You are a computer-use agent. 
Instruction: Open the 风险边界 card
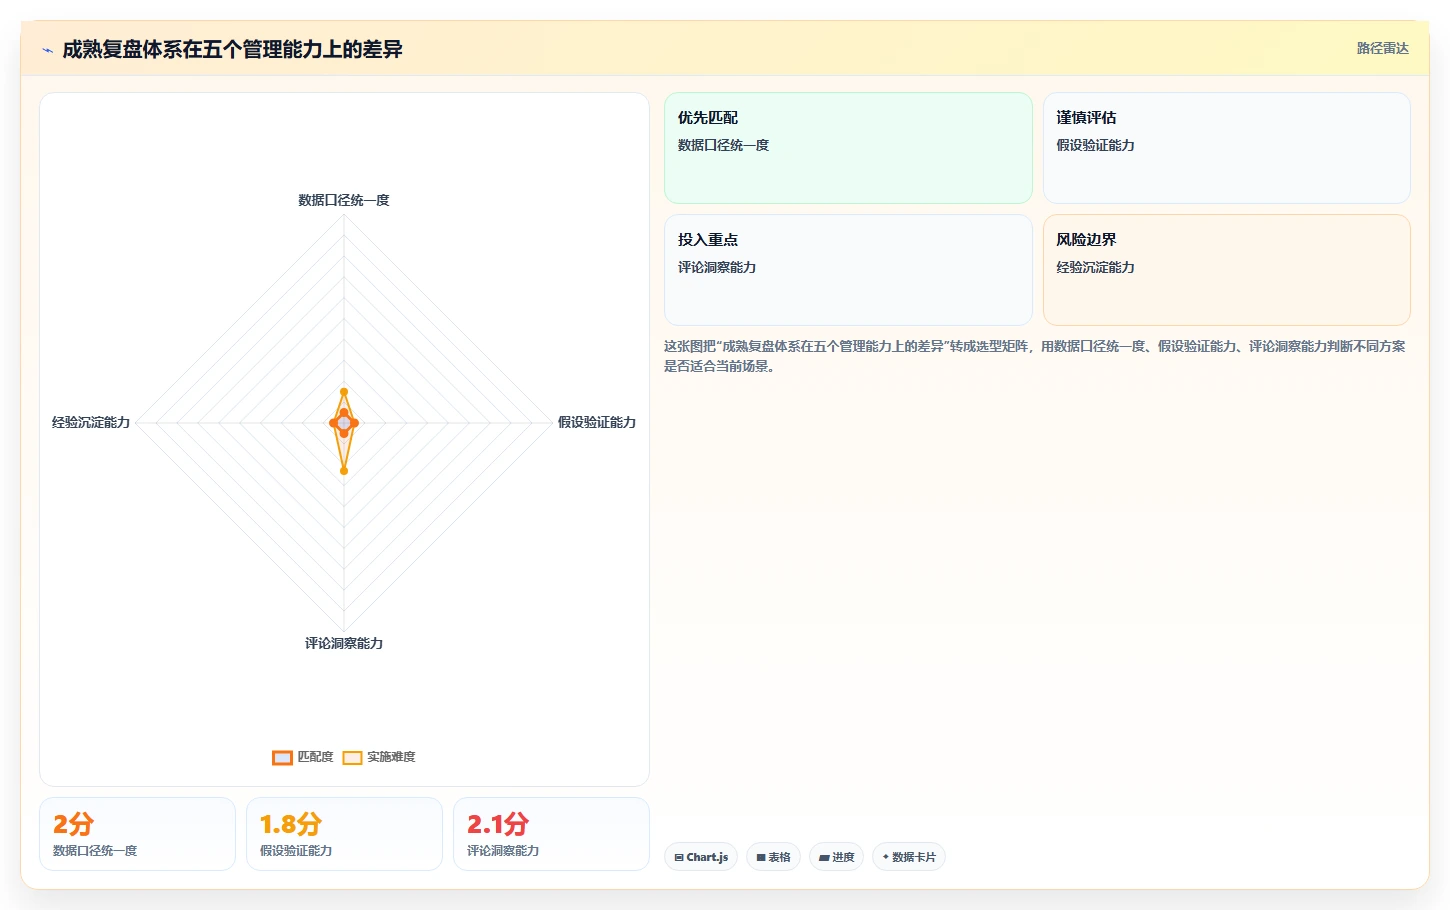tap(1226, 270)
